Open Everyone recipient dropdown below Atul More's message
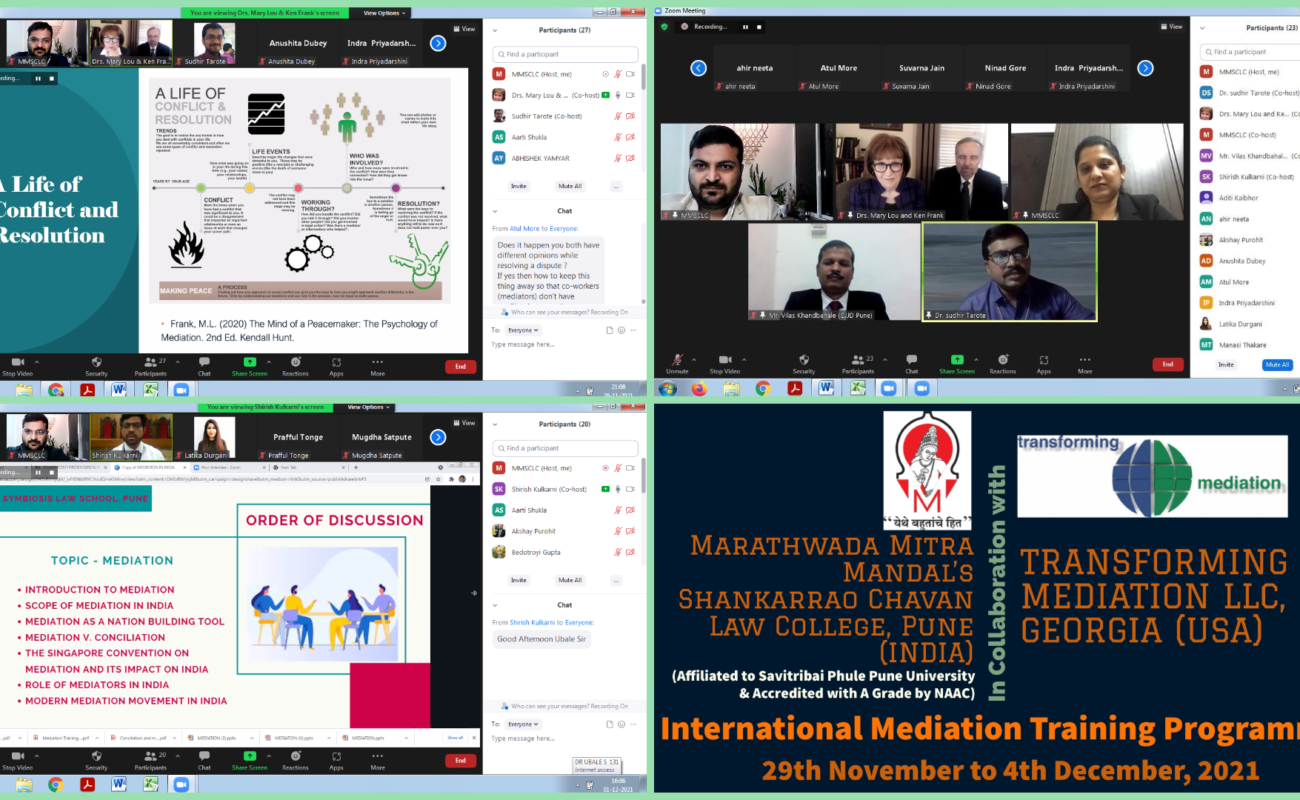 (521, 329)
